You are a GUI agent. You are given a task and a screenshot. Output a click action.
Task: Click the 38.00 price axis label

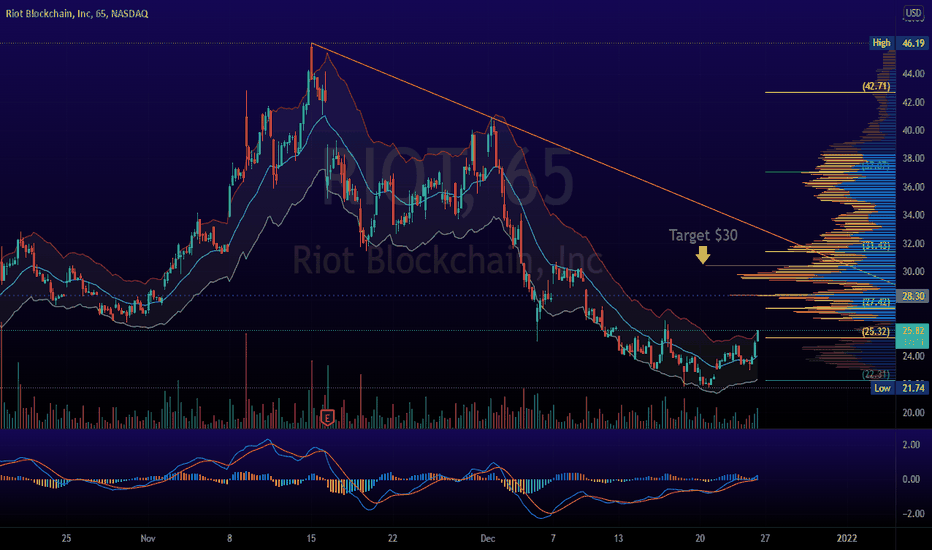(913, 158)
